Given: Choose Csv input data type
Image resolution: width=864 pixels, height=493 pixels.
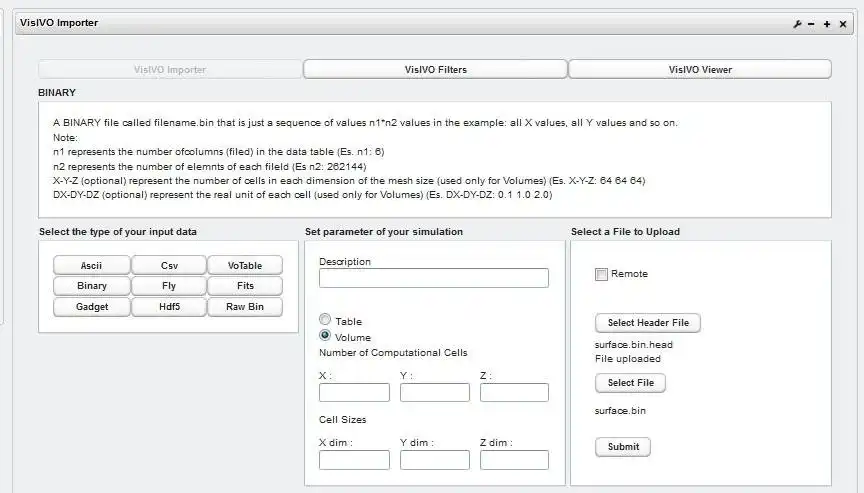Looking at the screenshot, I should [x=169, y=266].
